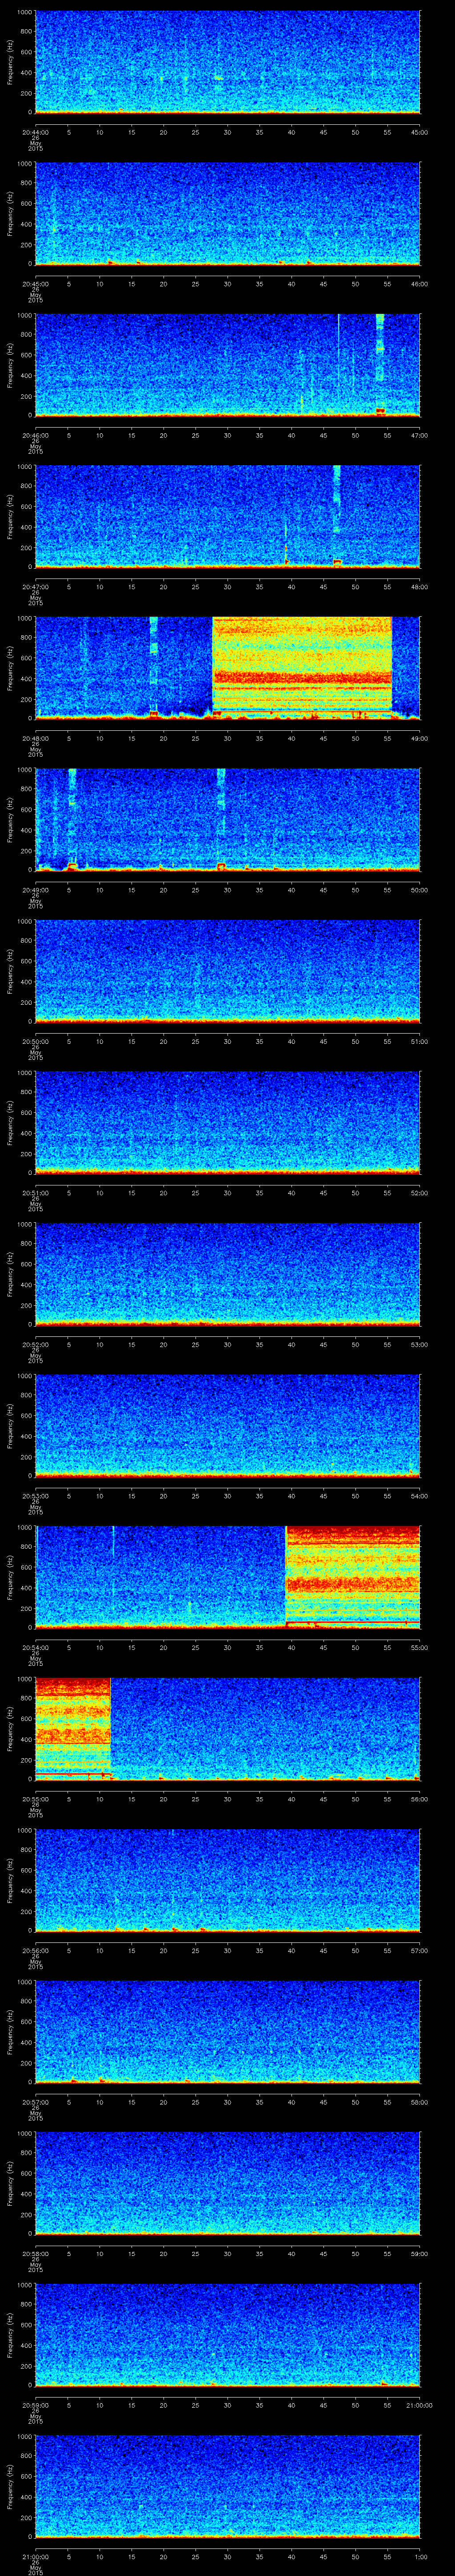Click the 20:49:00 start time label

35,890
